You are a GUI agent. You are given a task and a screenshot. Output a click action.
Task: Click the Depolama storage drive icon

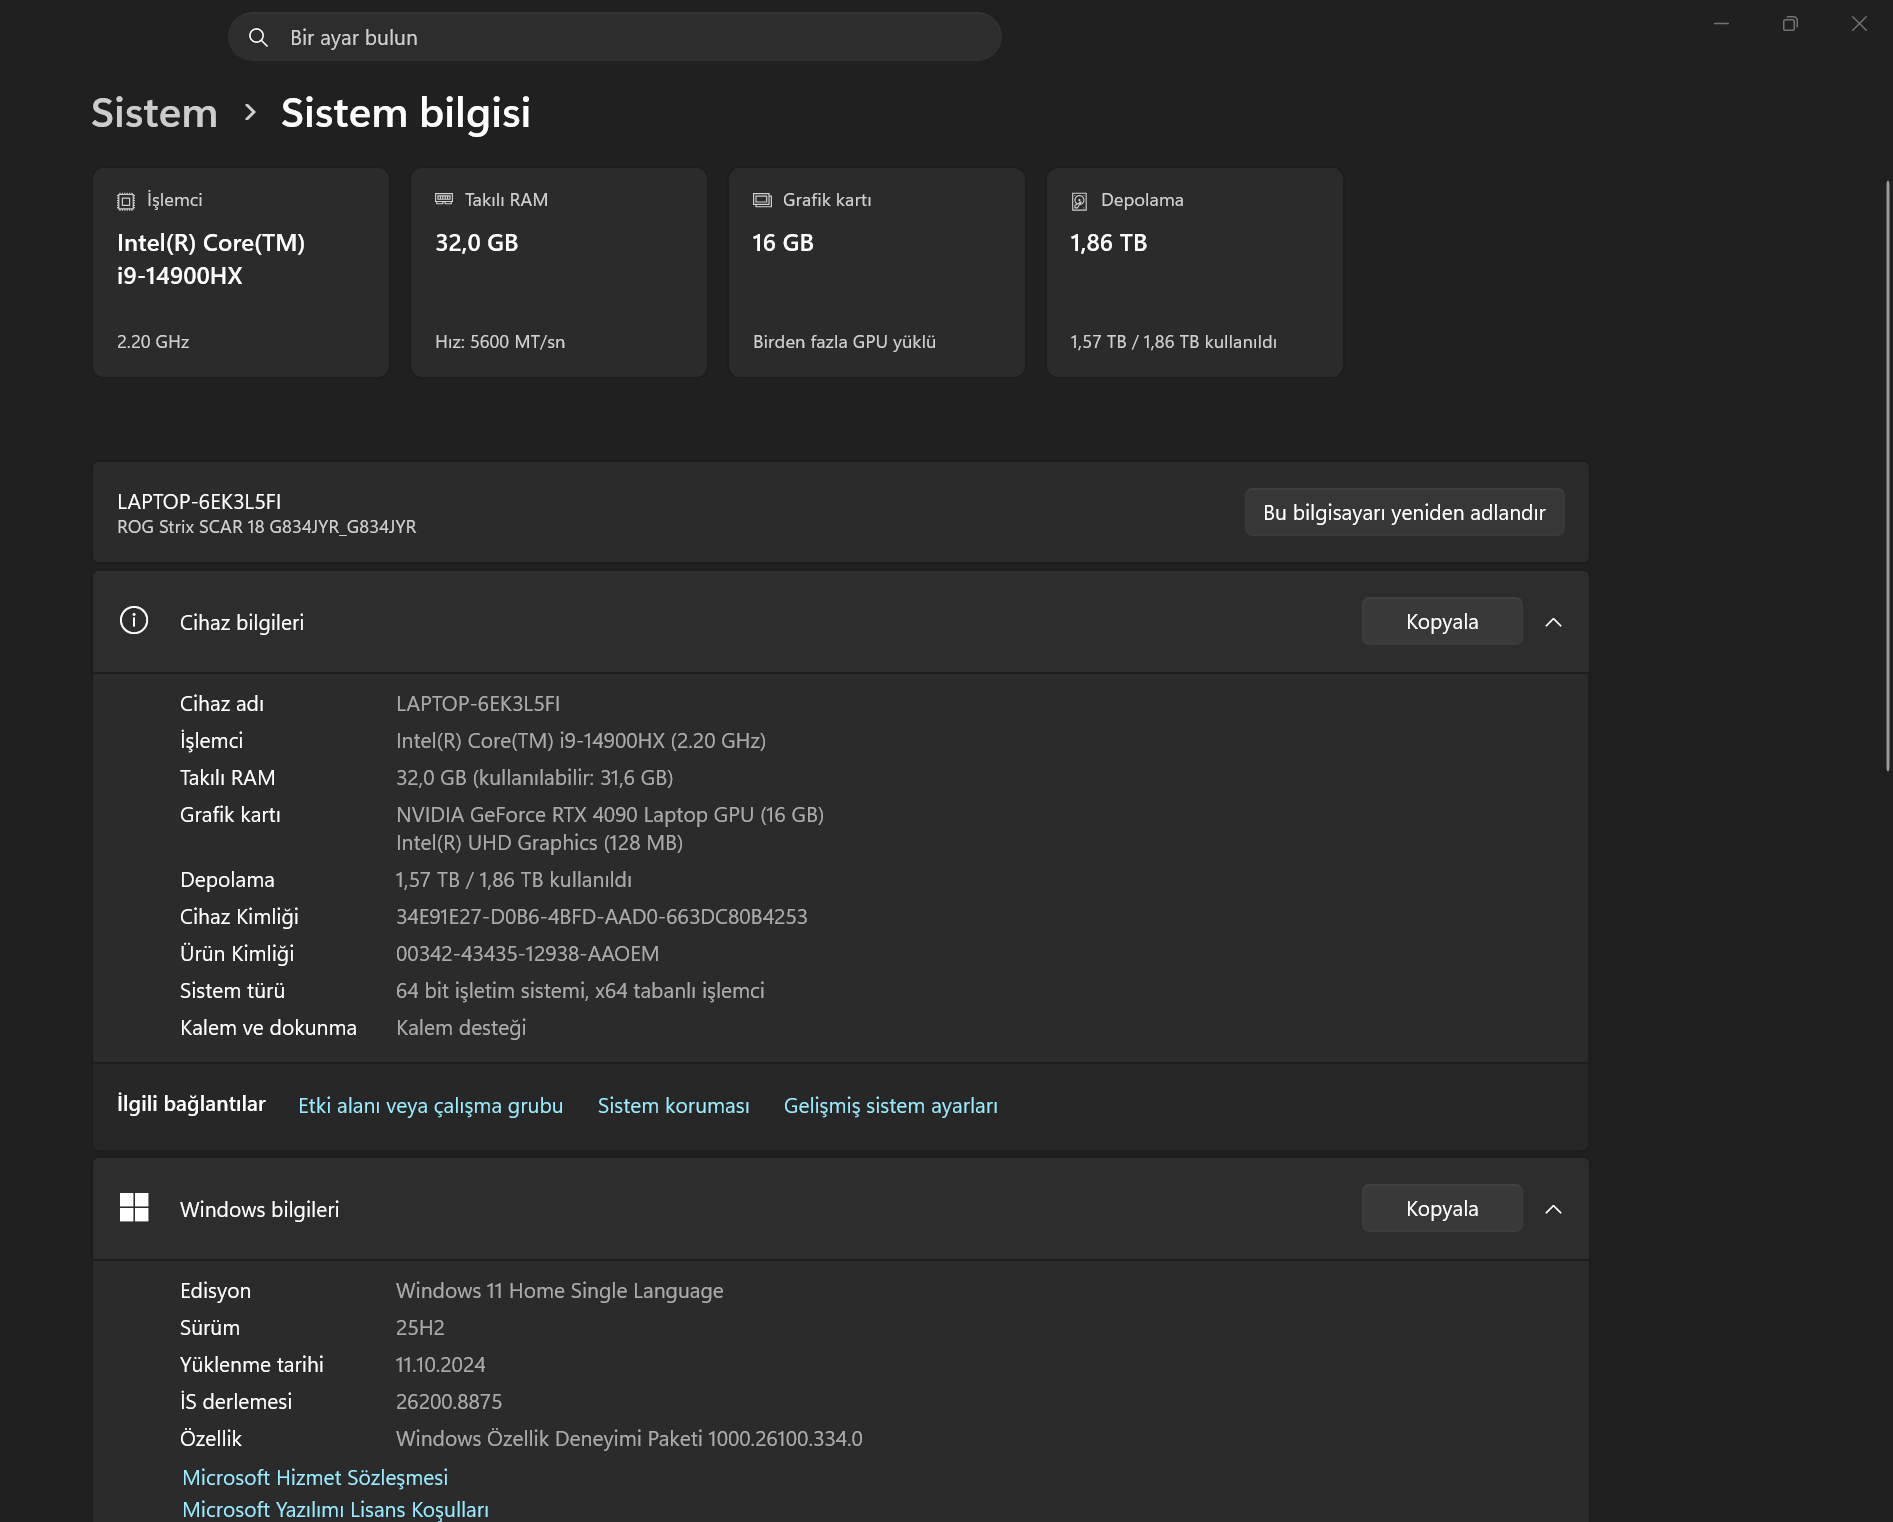pyautogui.click(x=1079, y=201)
